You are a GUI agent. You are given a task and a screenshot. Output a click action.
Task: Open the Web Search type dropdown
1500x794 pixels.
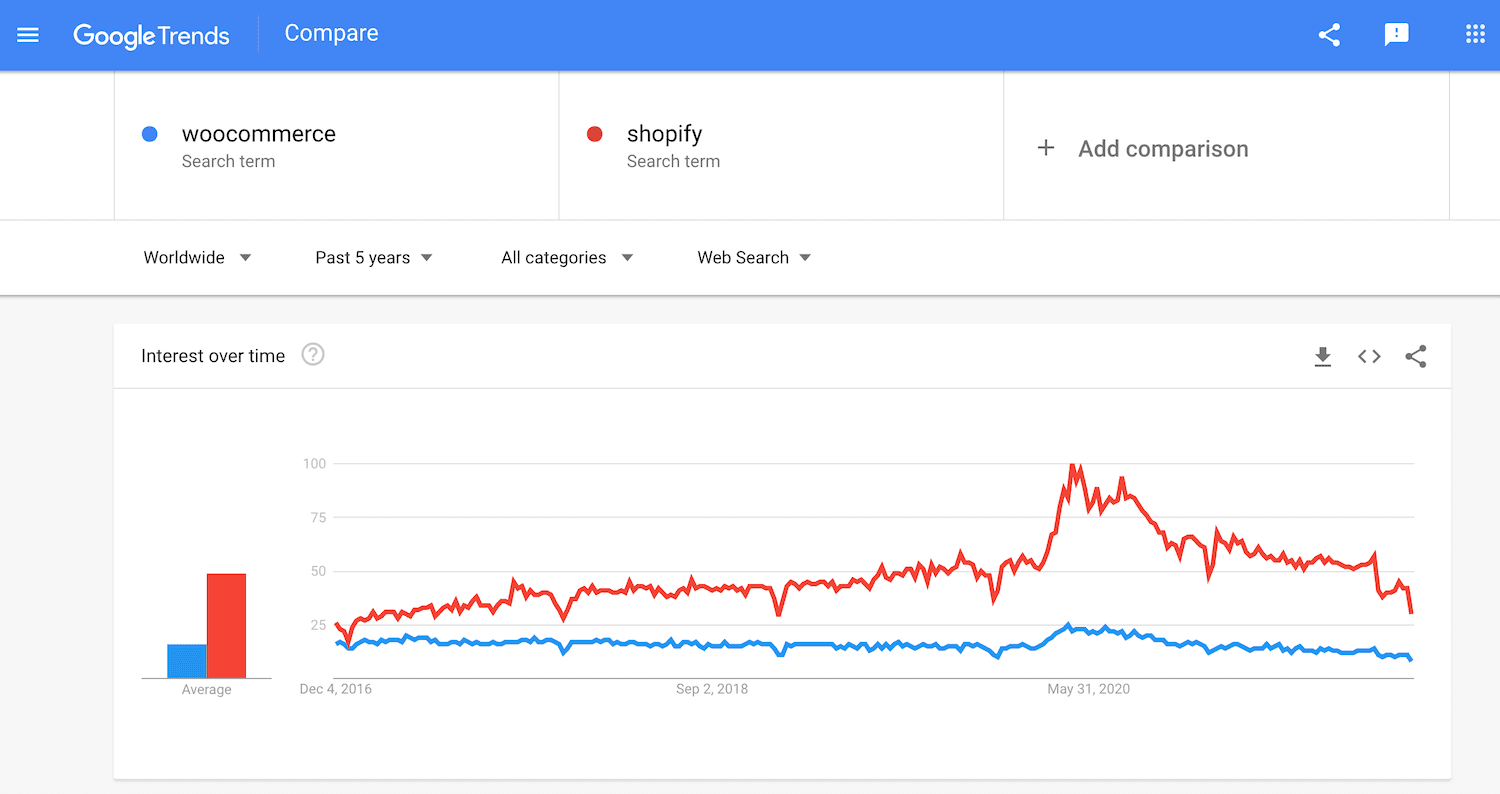point(753,257)
